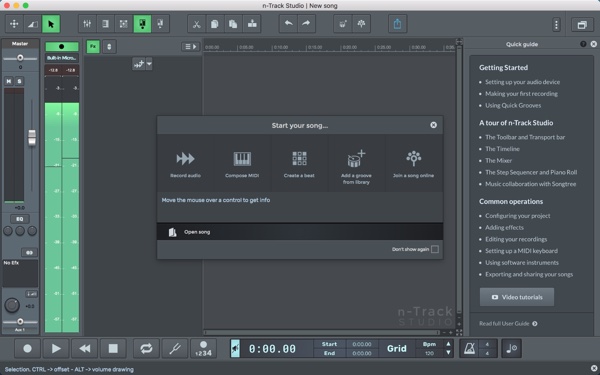600x375 pixels.
Task: Click the floating windows icon top right
Action: (x=582, y=24)
